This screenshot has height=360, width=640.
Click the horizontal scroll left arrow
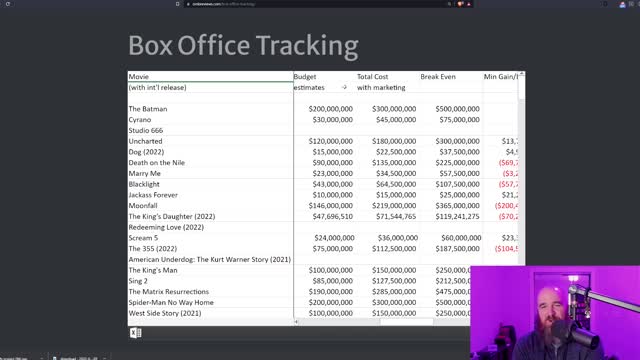tap(296, 322)
